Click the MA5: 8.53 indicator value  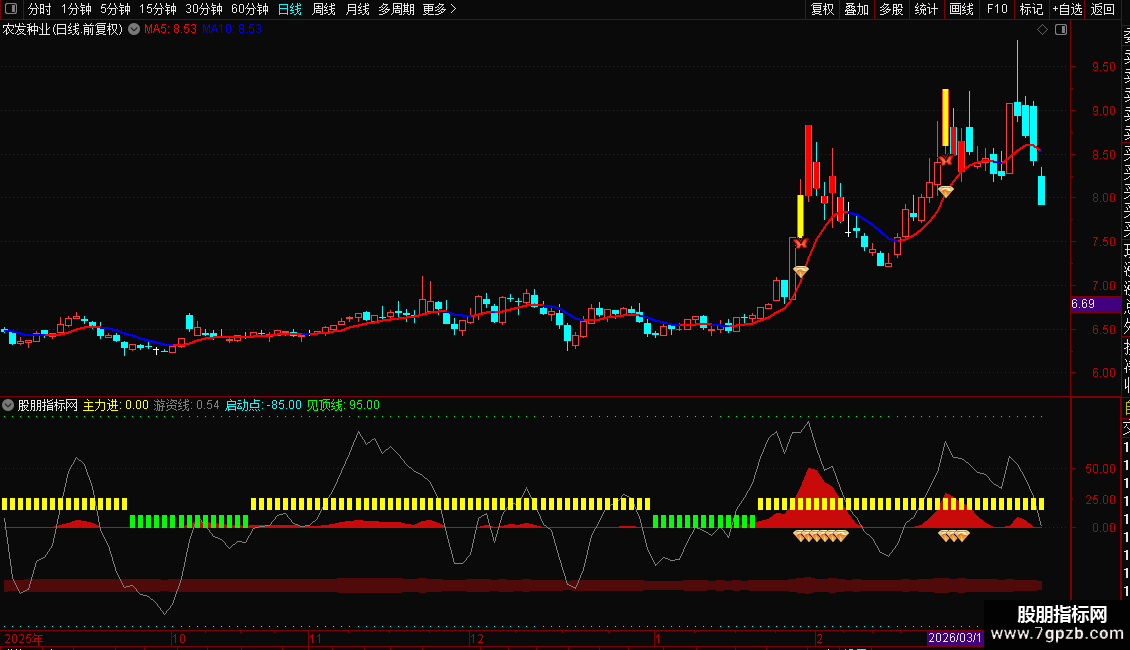(170, 29)
